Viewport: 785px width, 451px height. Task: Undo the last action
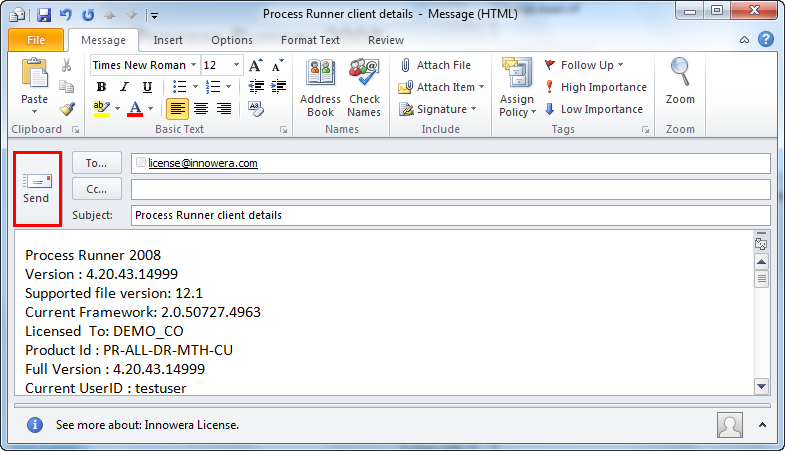pyautogui.click(x=66, y=15)
